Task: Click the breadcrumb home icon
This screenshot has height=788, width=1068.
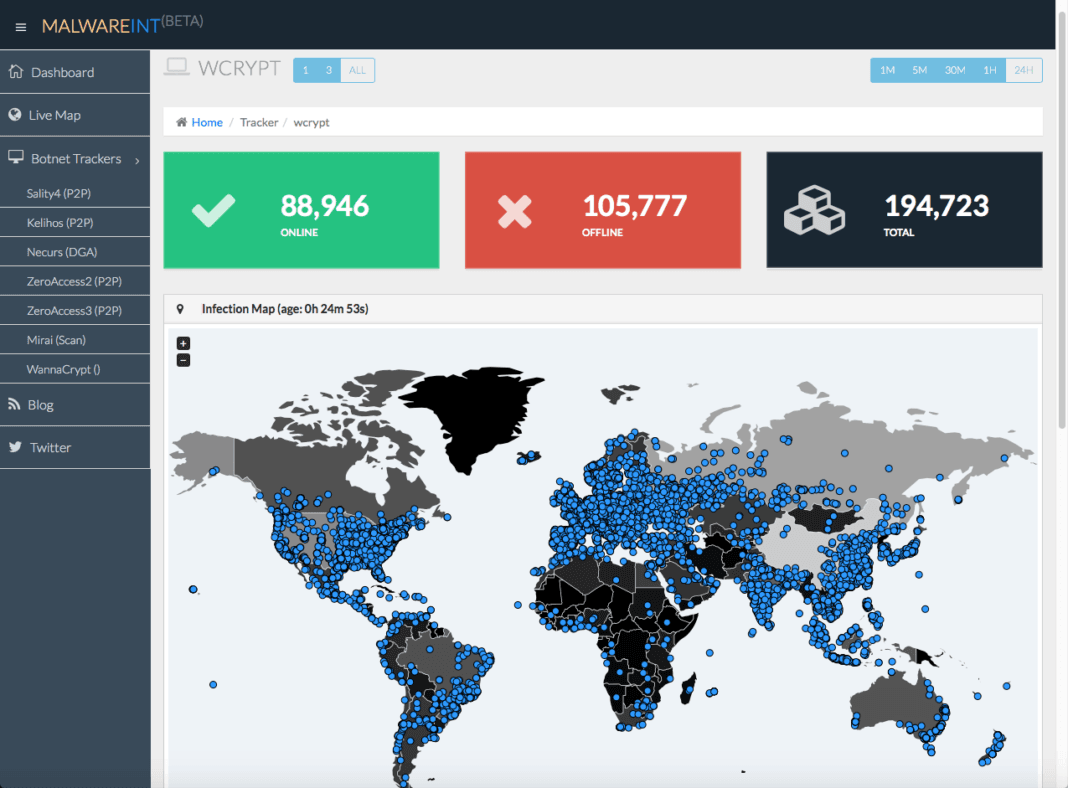Action: coord(181,123)
